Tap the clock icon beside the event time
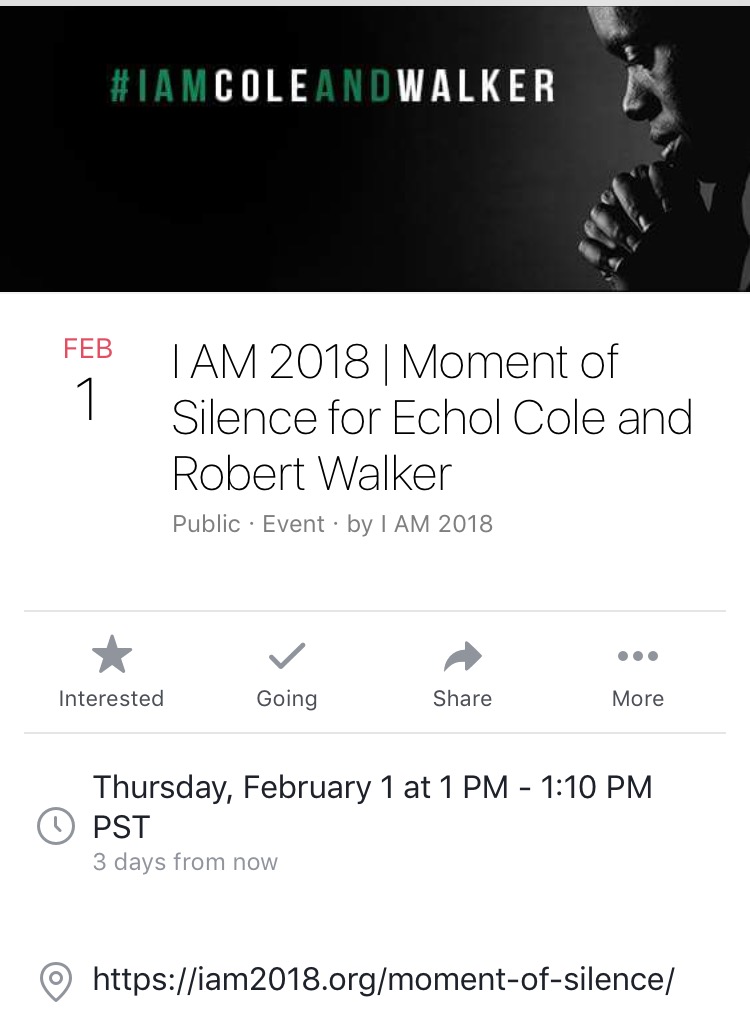Screen dimensions: 750x1031 pos(56,826)
